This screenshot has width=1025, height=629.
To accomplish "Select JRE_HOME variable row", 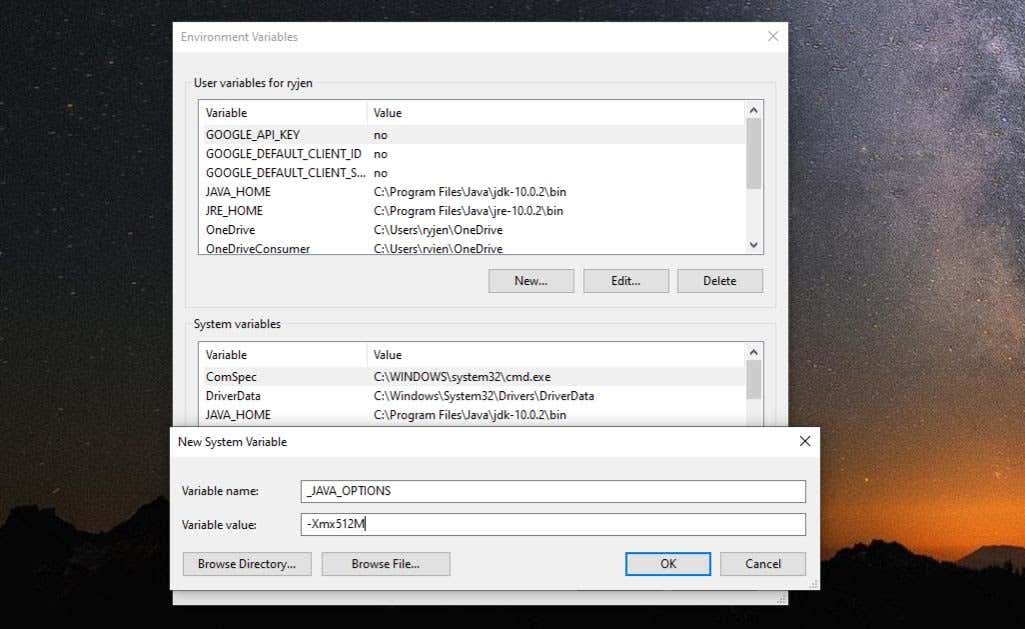I will point(474,211).
